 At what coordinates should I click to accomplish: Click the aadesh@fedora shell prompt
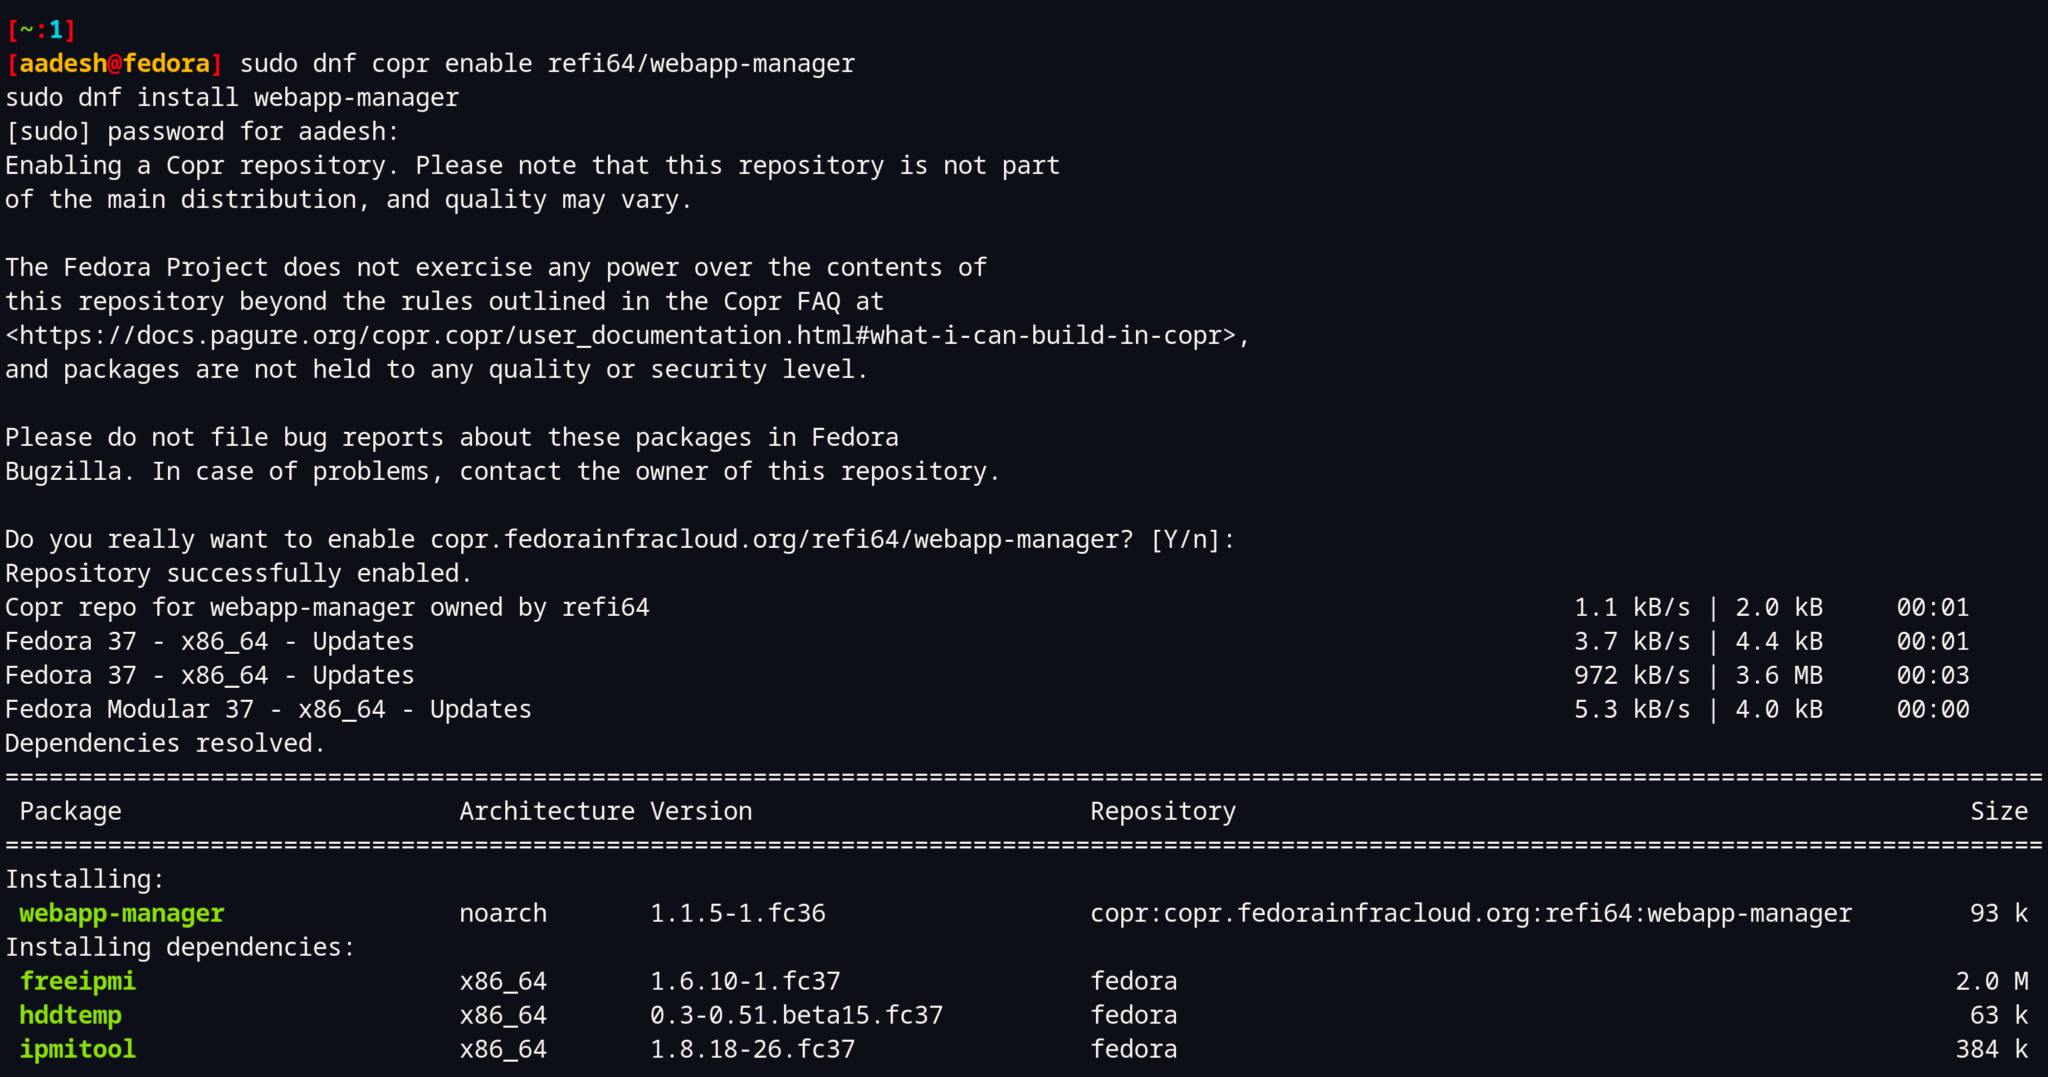click(112, 63)
